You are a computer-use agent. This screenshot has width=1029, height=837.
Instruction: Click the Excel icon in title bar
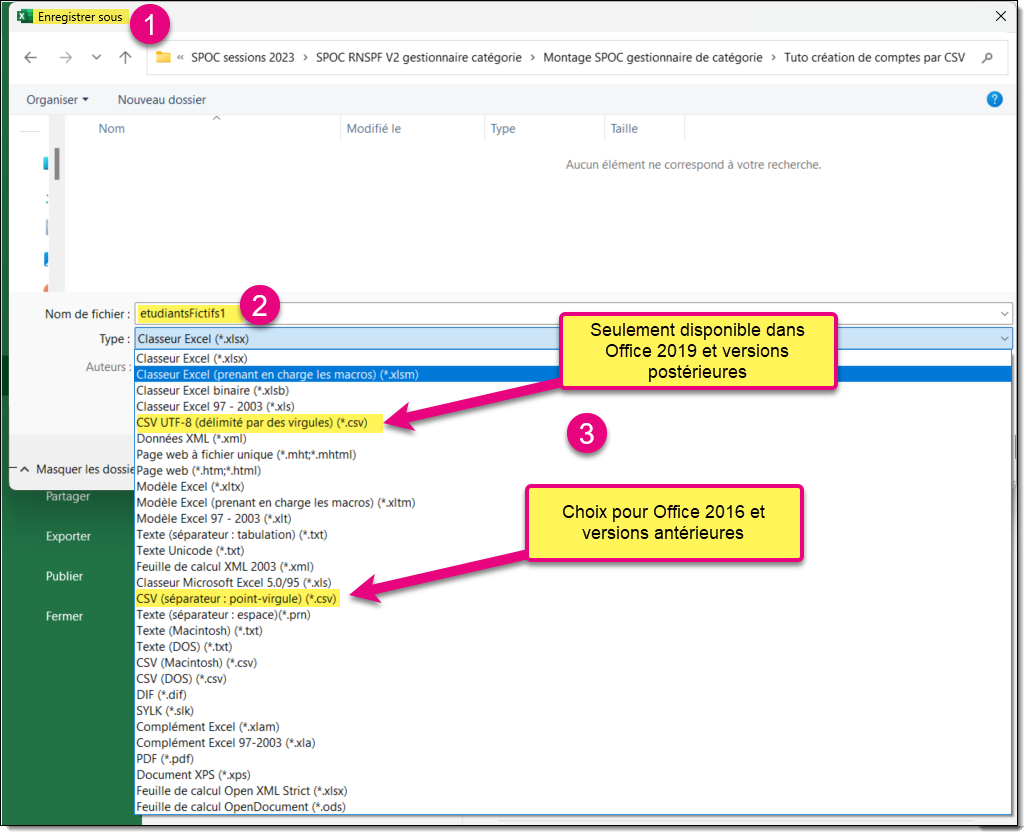click(25, 16)
